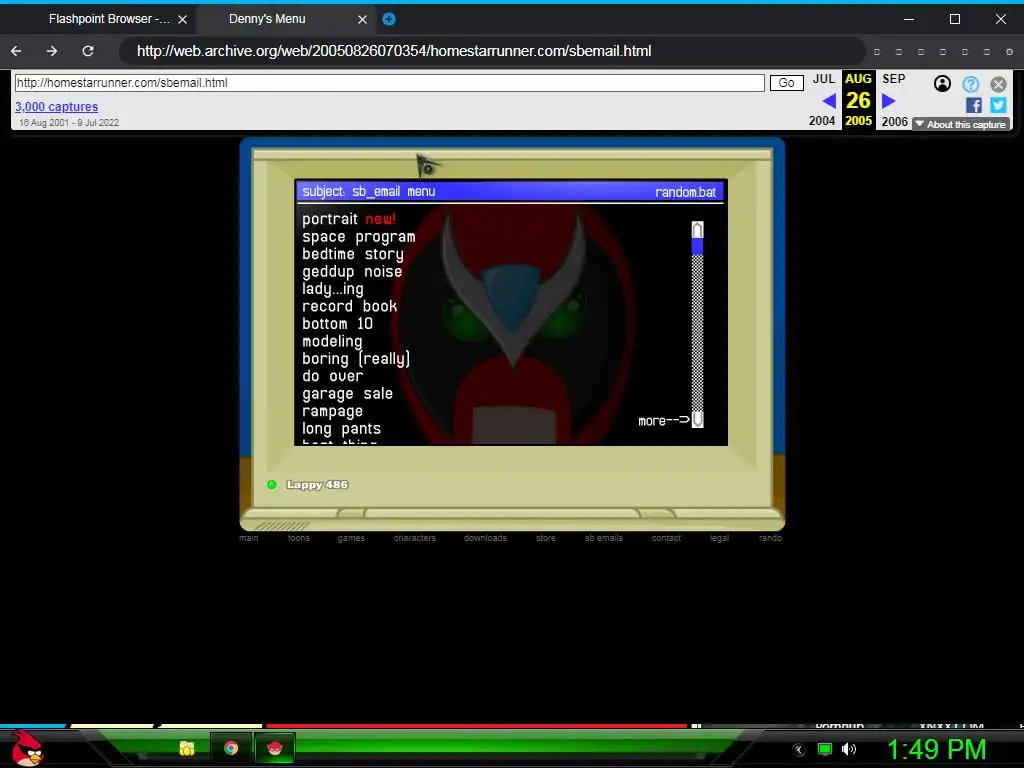Open the boring (really) email
The height and width of the screenshot is (768, 1024).
pos(356,359)
